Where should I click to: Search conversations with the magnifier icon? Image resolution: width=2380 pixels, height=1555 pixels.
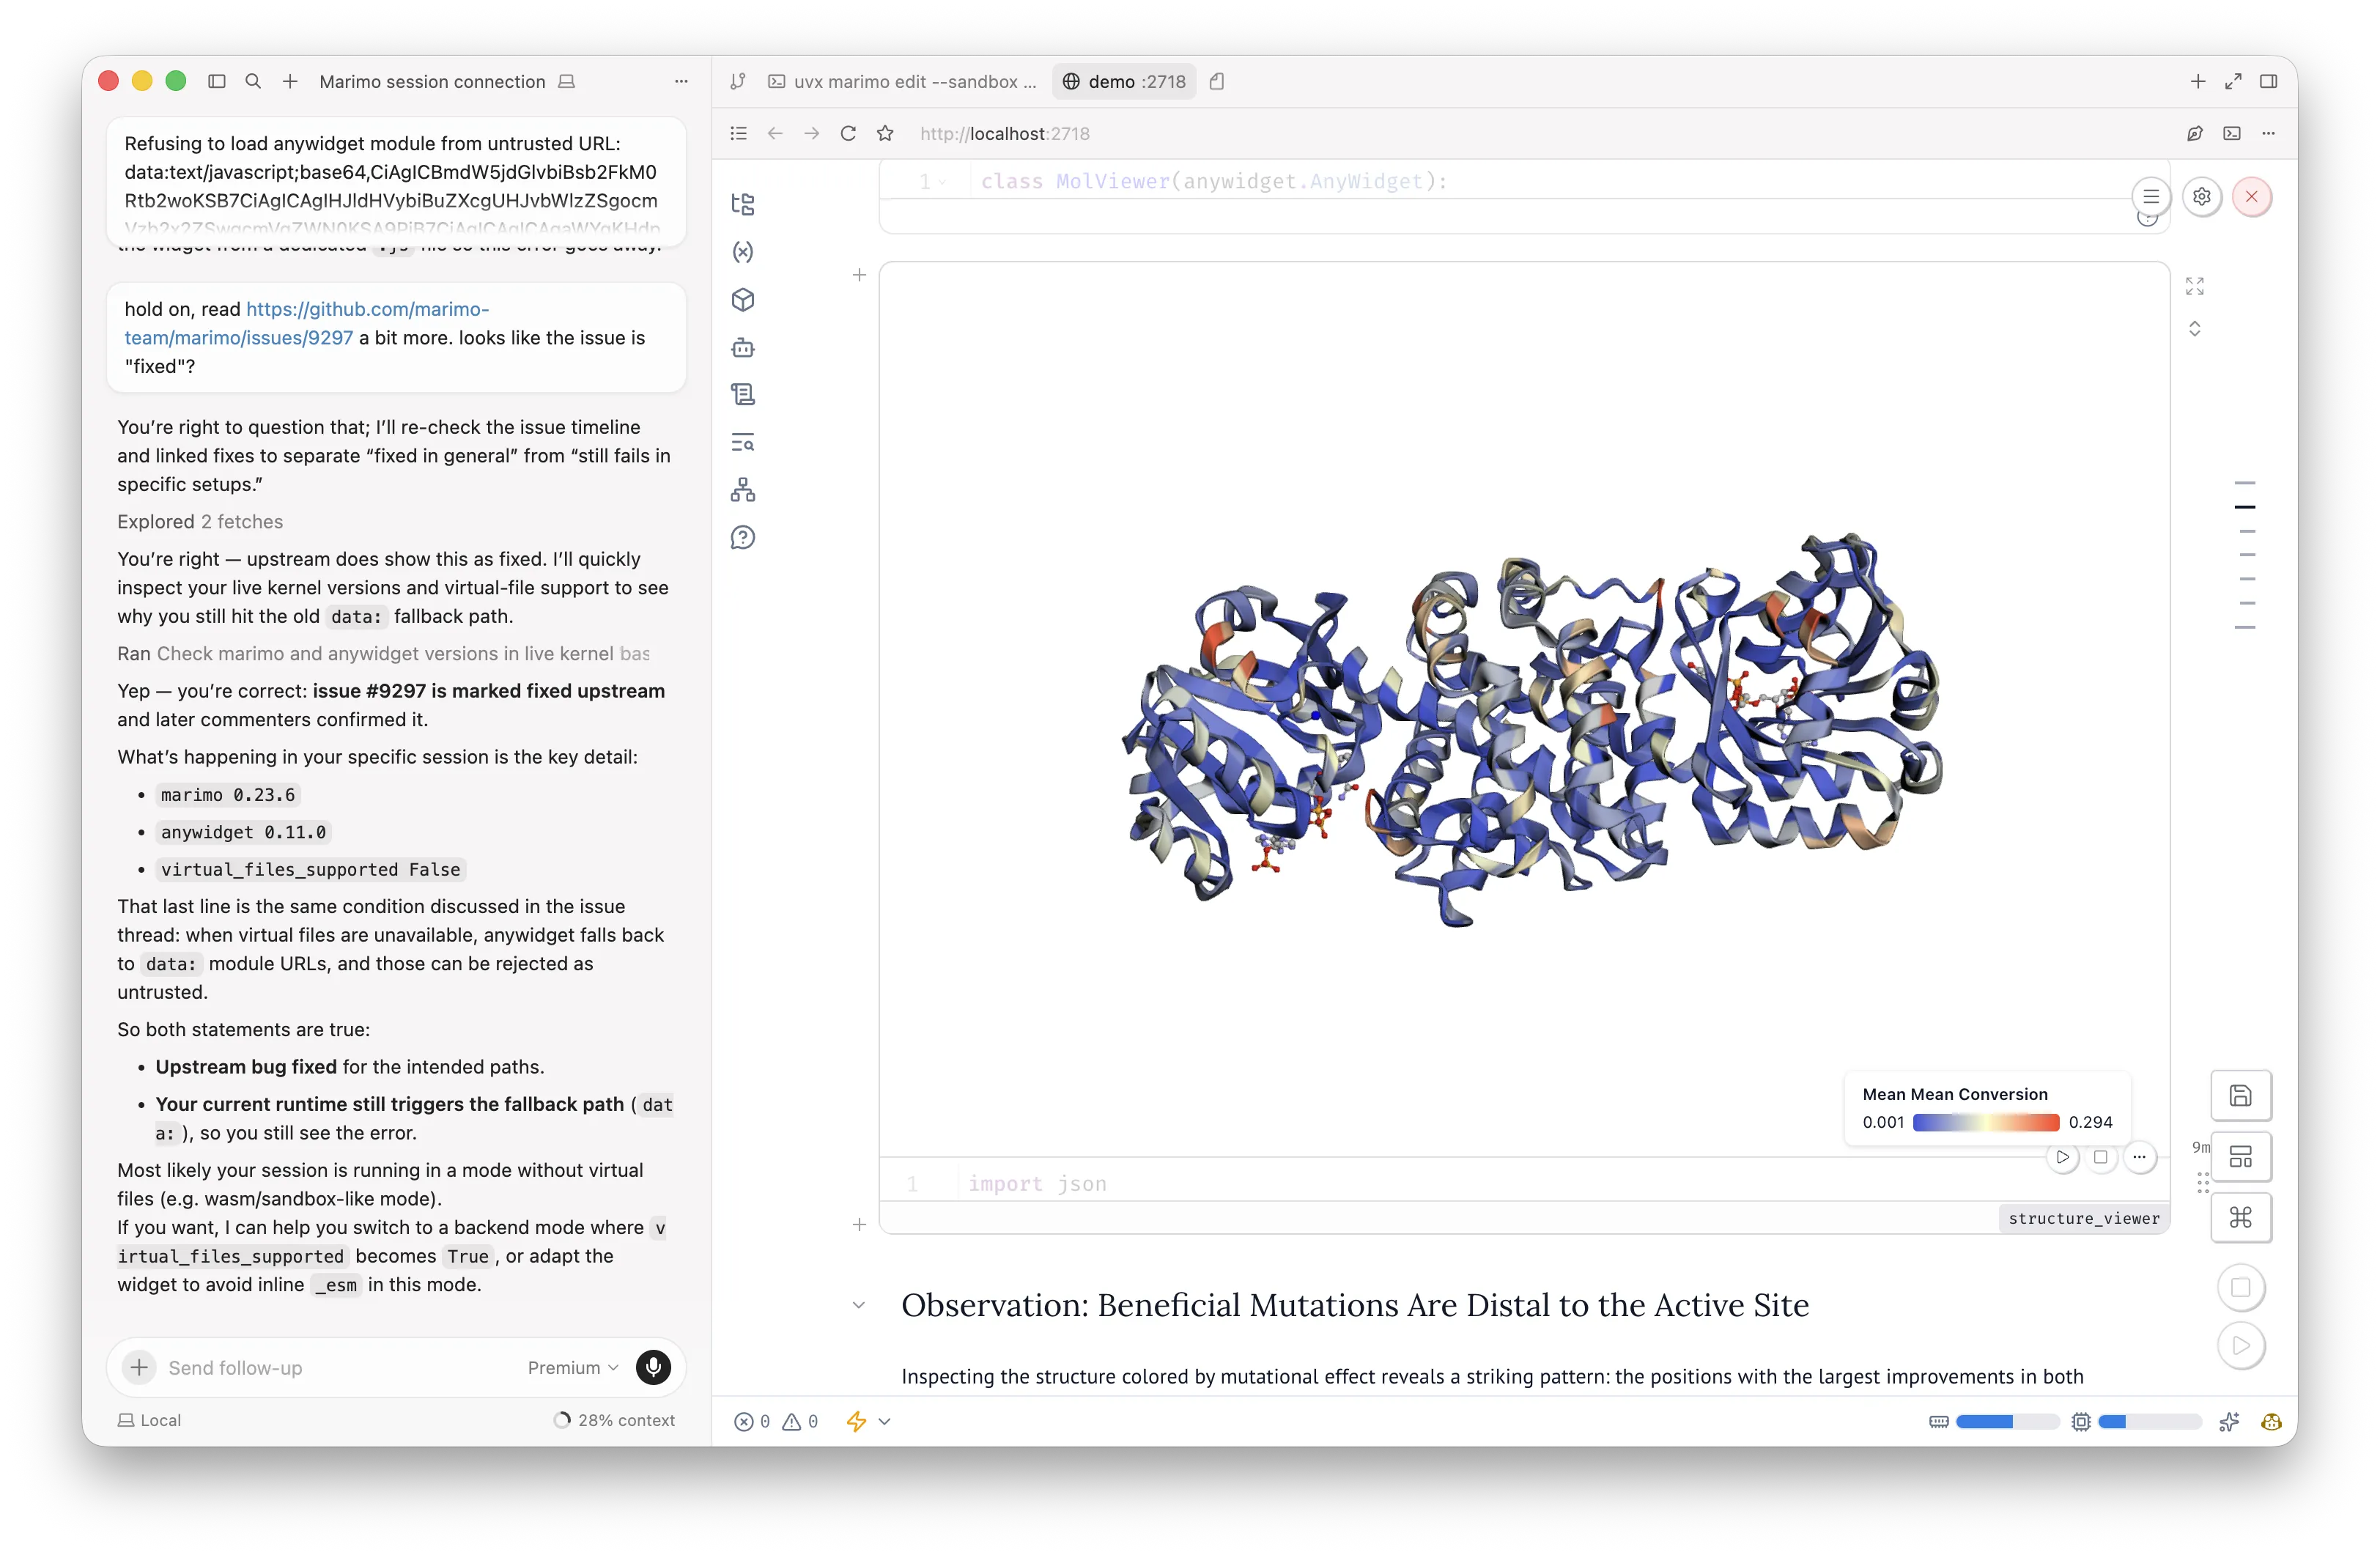click(x=253, y=82)
